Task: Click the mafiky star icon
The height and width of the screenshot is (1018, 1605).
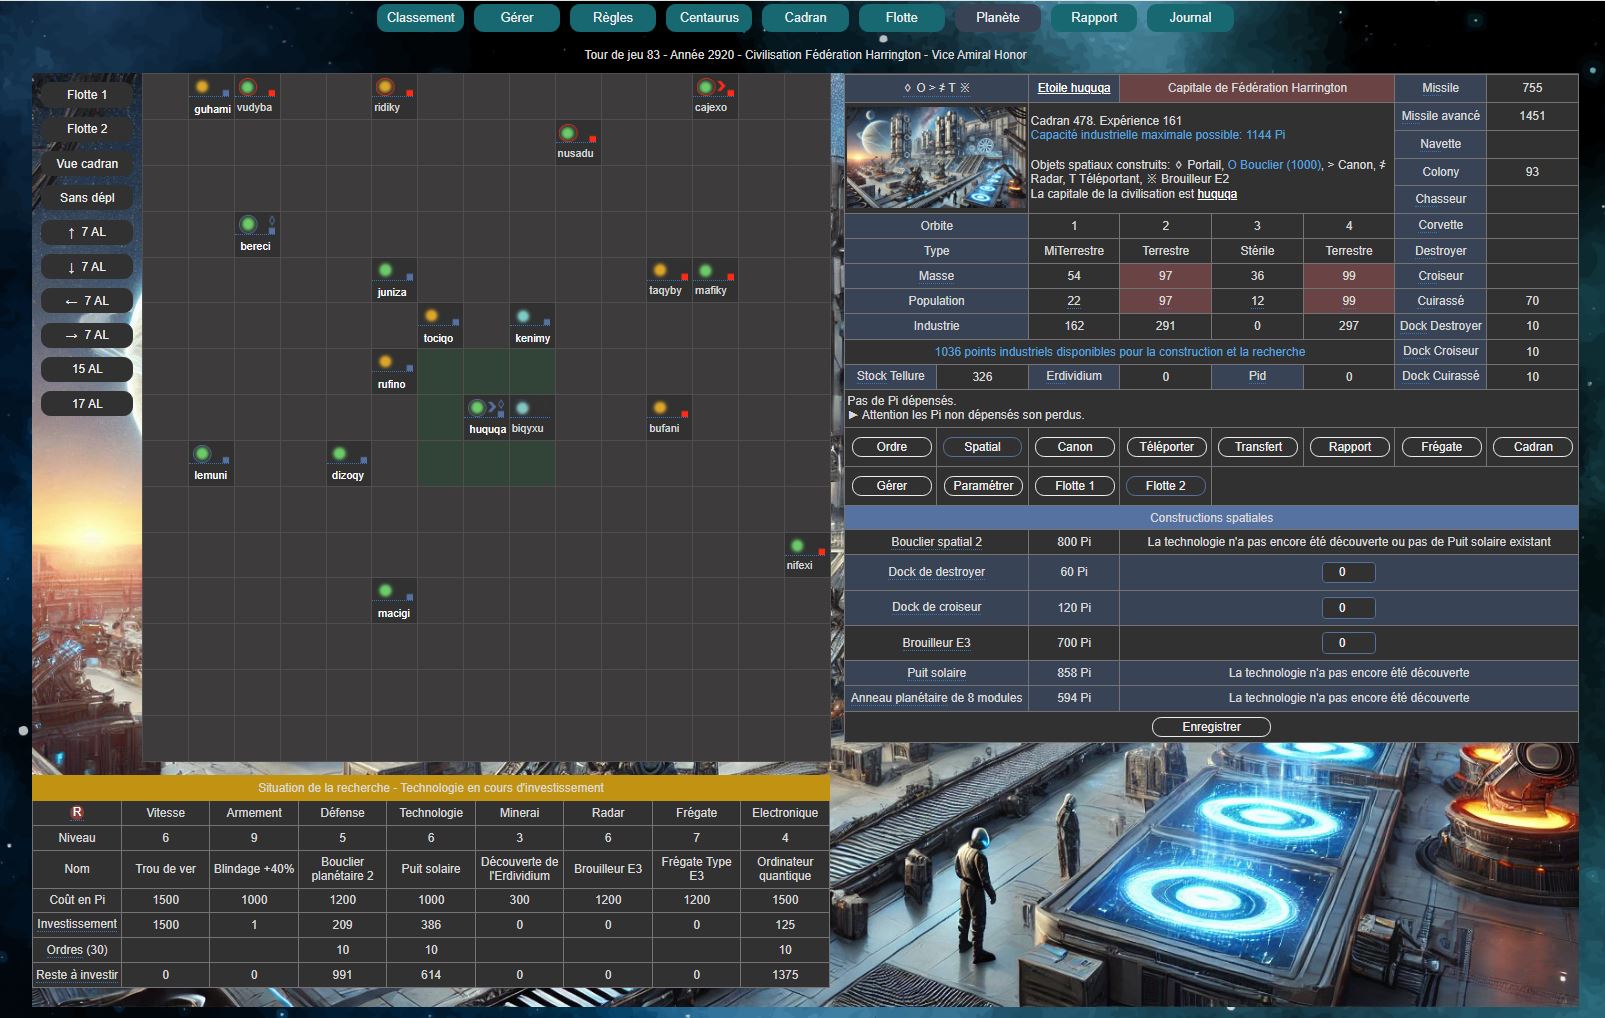Action: click(x=706, y=270)
